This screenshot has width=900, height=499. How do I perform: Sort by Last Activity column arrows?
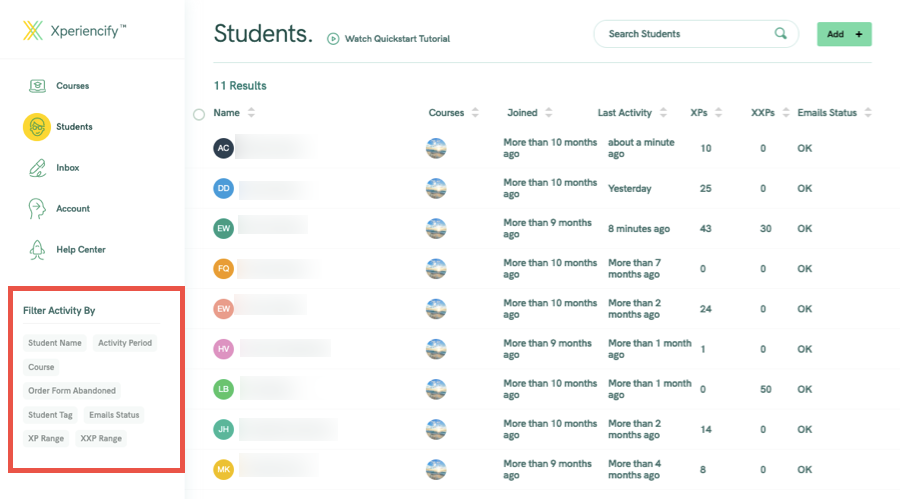[663, 113]
